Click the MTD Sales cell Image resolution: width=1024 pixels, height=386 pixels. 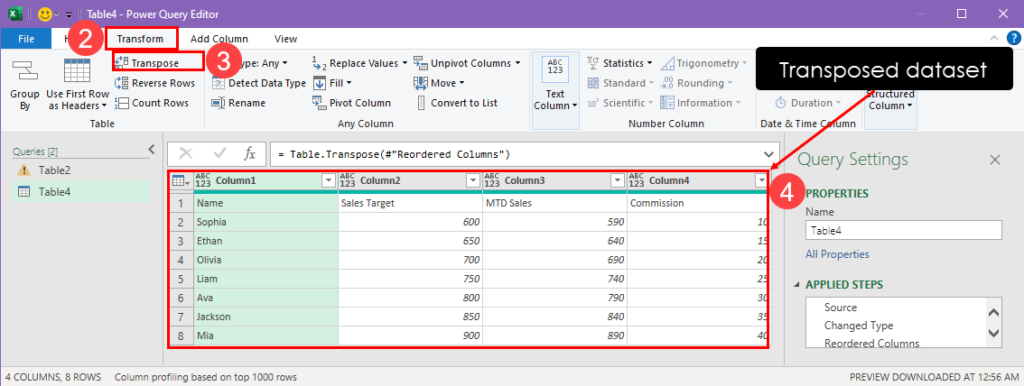point(554,203)
